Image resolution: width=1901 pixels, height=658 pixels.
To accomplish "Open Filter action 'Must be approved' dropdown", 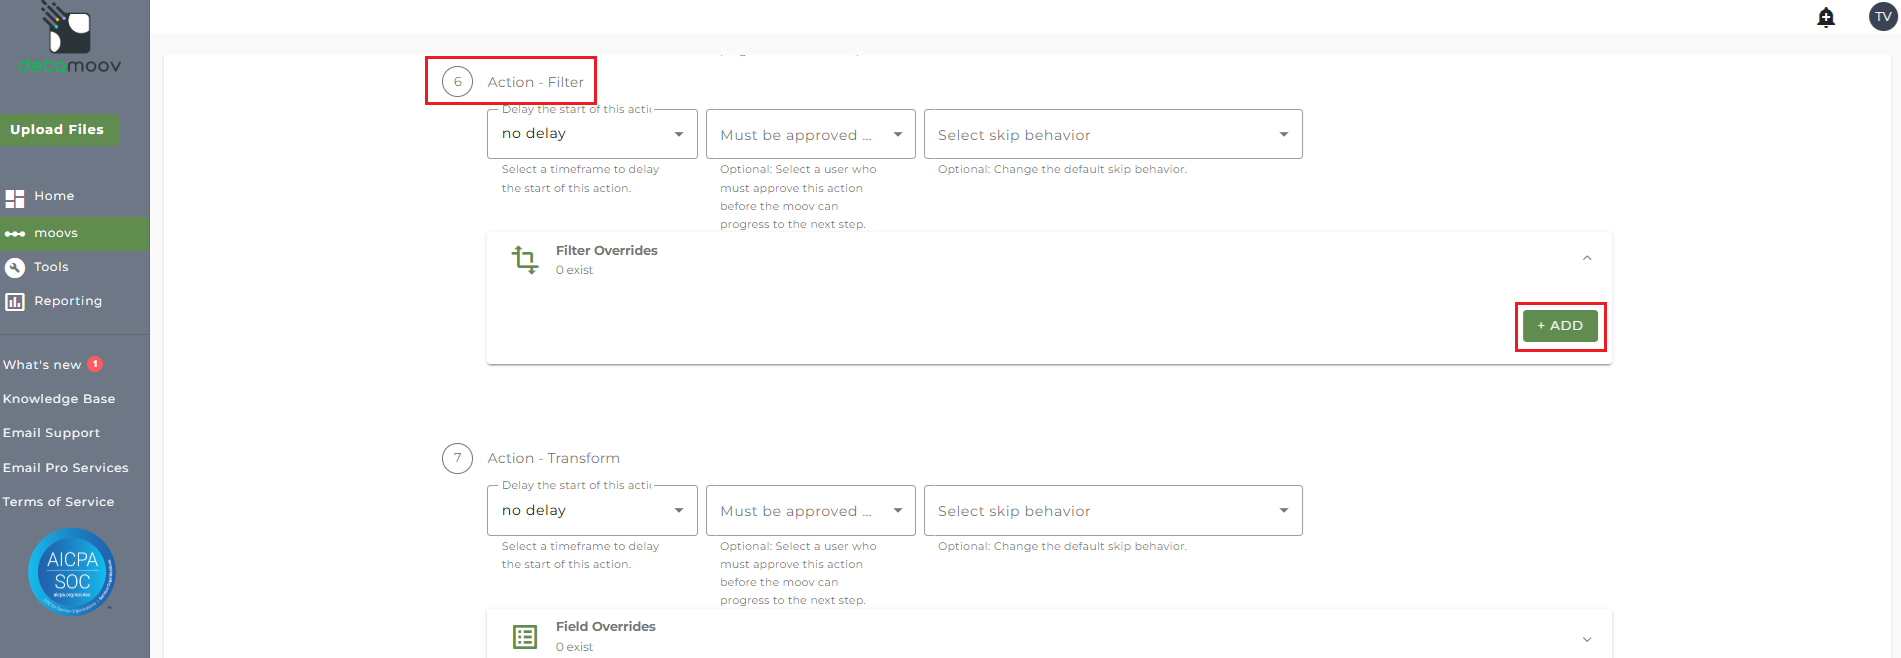I will click(810, 134).
